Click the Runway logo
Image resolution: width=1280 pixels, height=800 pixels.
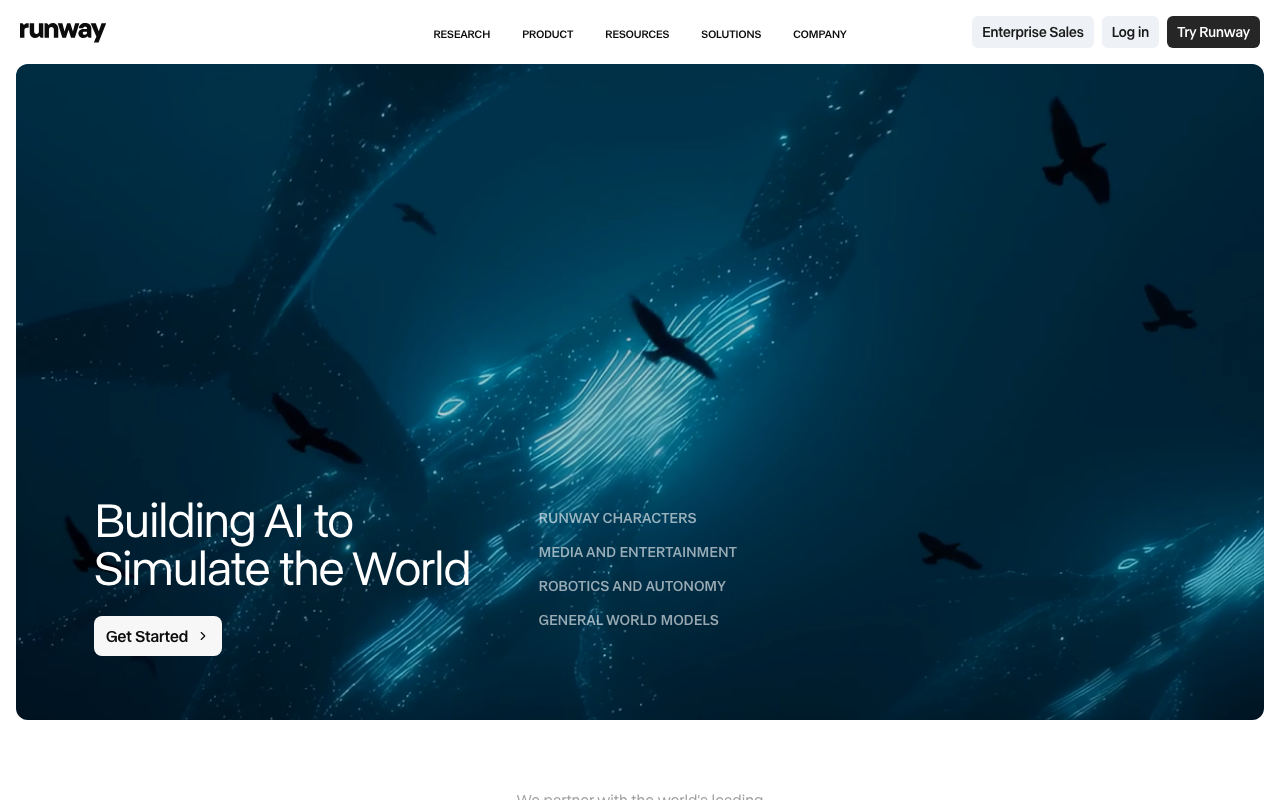point(63,32)
